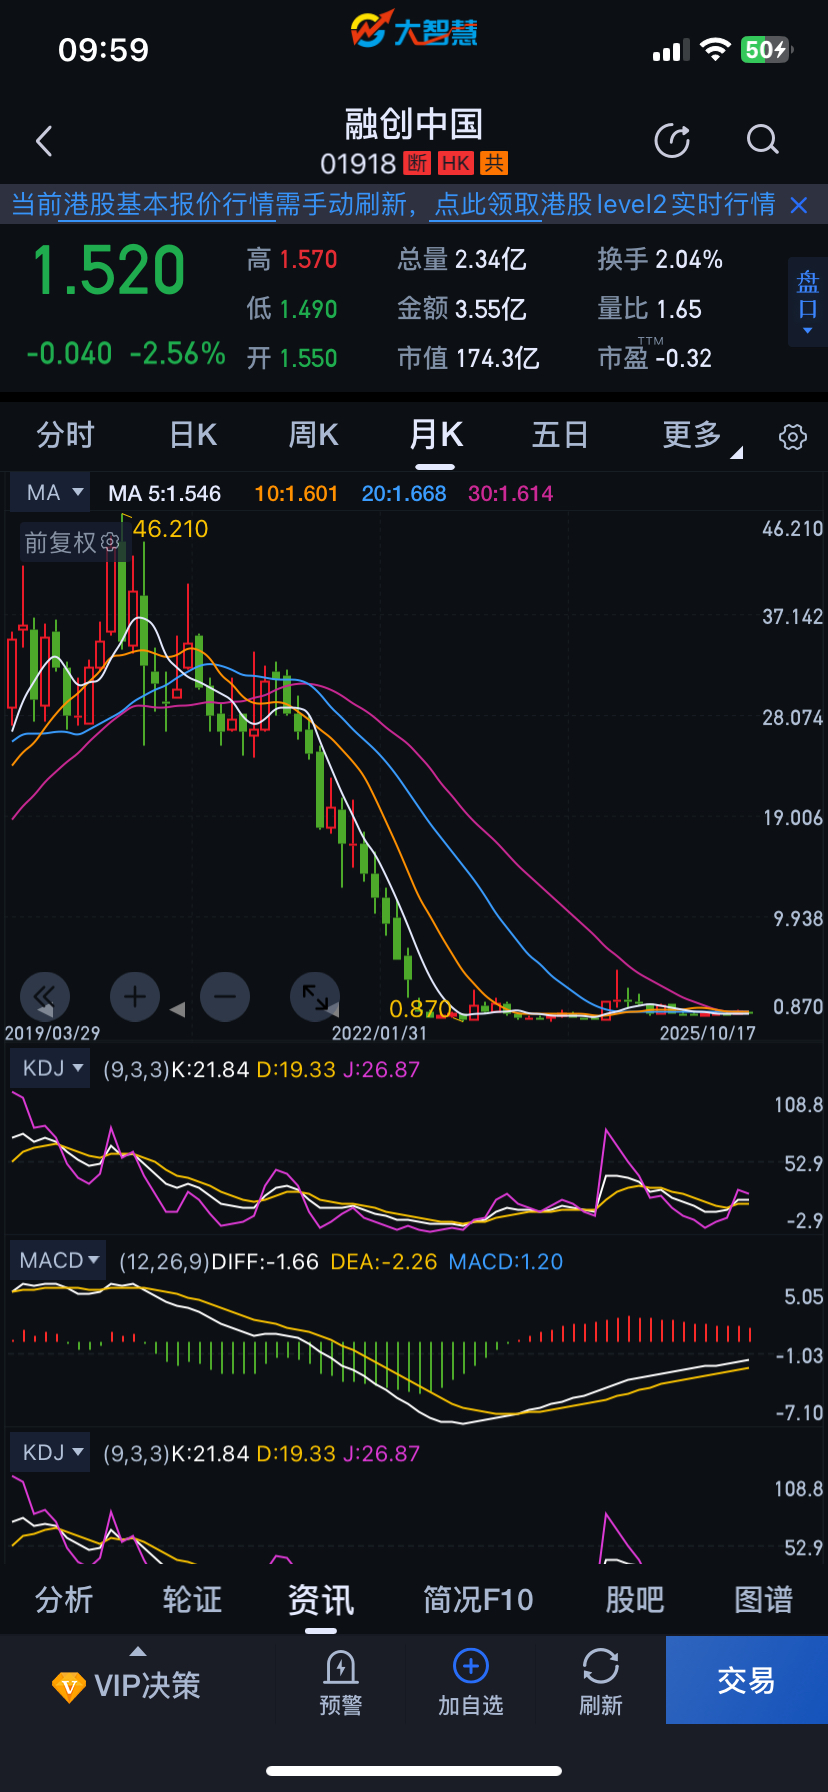828x1792 pixels.
Task: Open the MA indicator dropdown
Action: 50,492
